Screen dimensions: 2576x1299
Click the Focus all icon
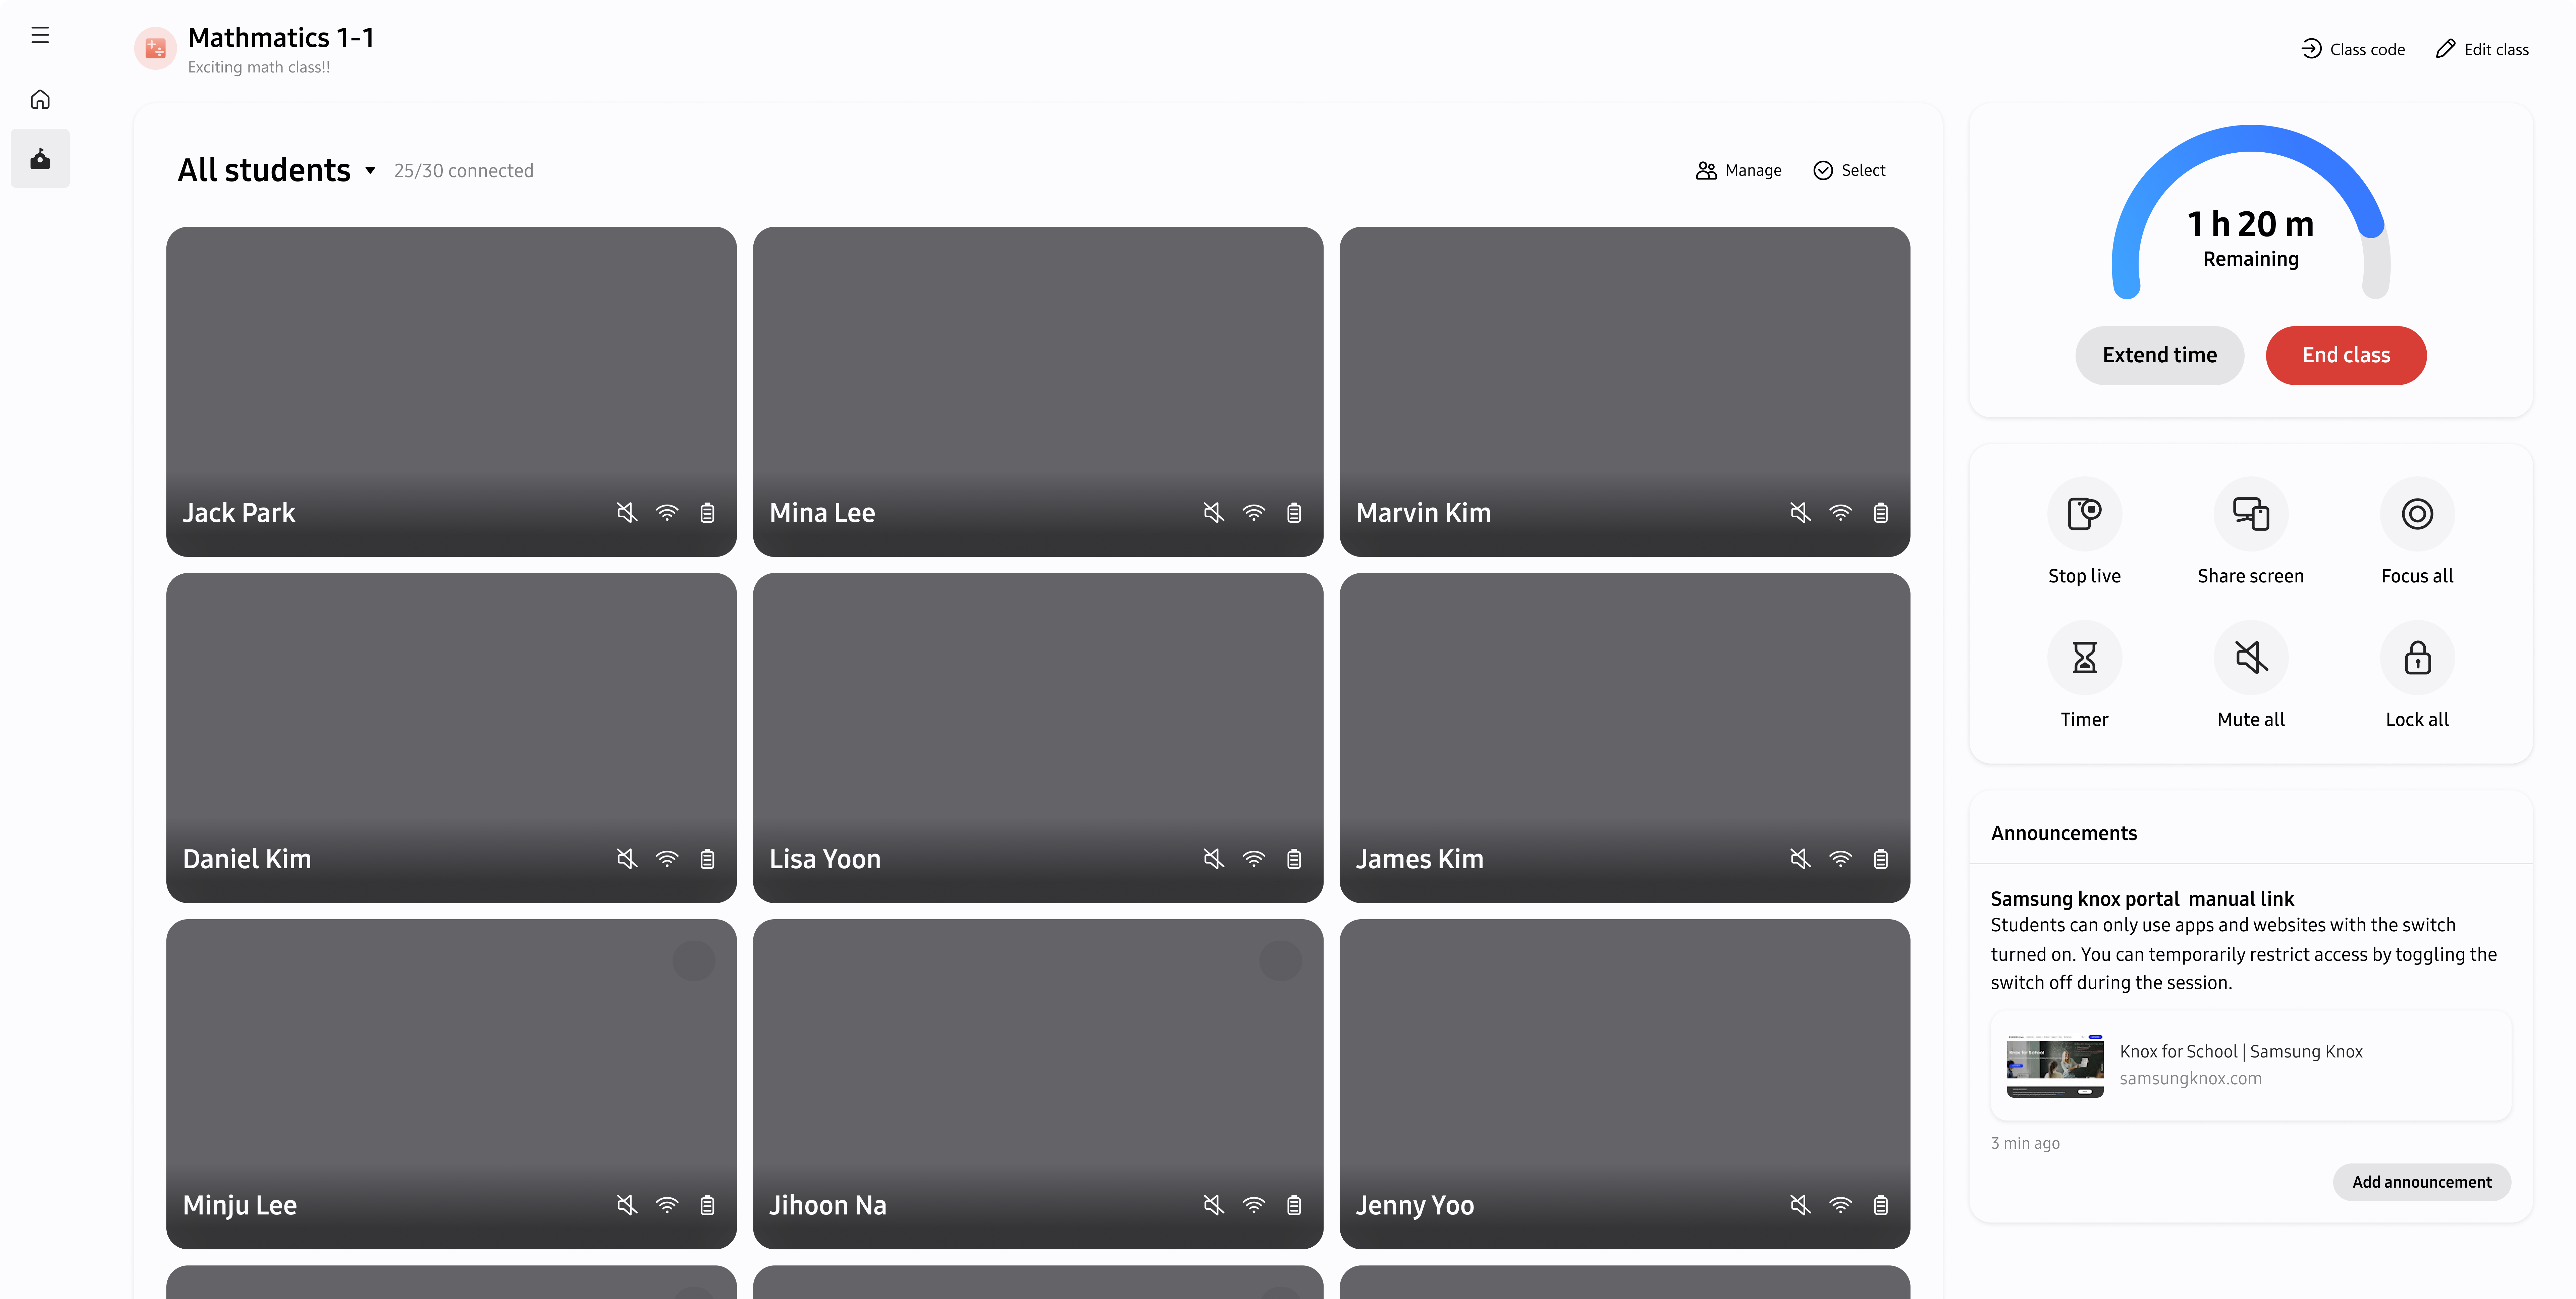(x=2417, y=514)
